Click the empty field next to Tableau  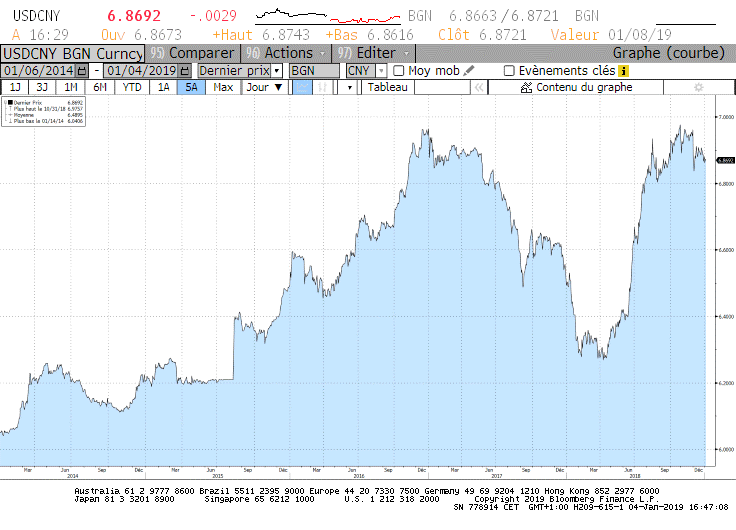[442, 87]
